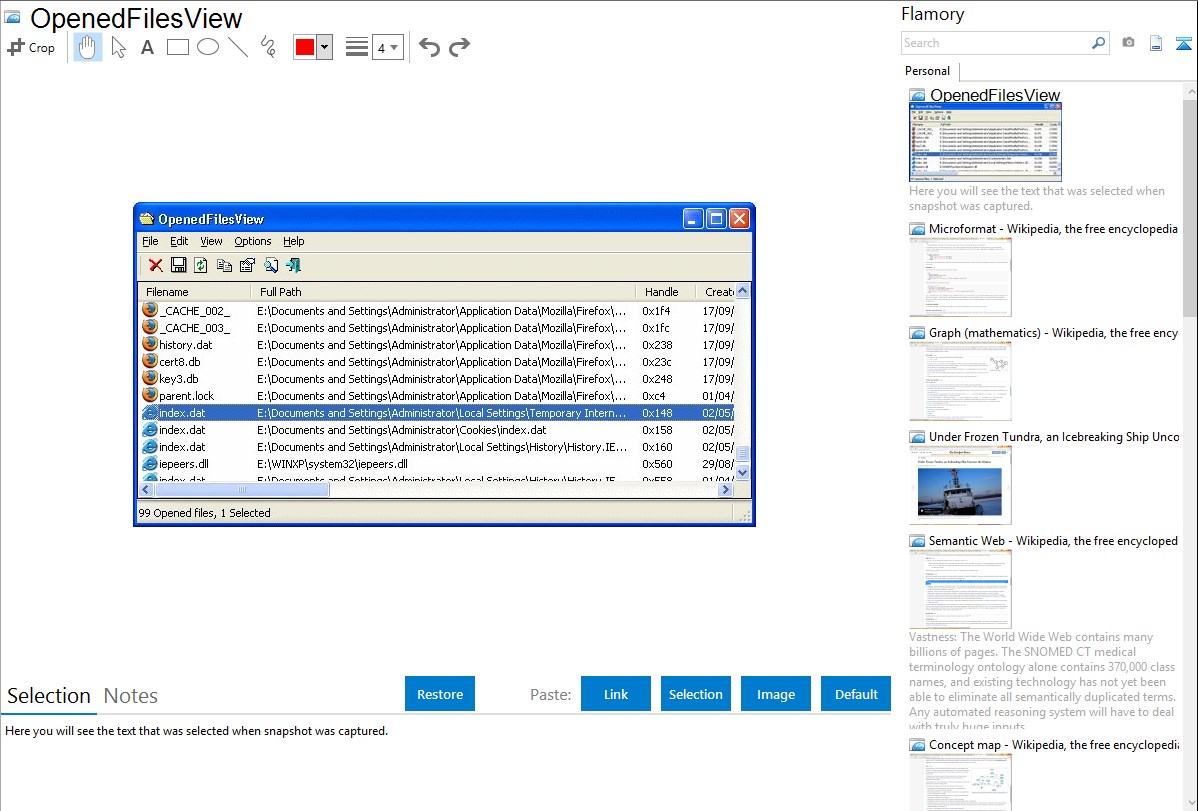
Task: Click the green refresh toolbar icon
Action: (200, 265)
